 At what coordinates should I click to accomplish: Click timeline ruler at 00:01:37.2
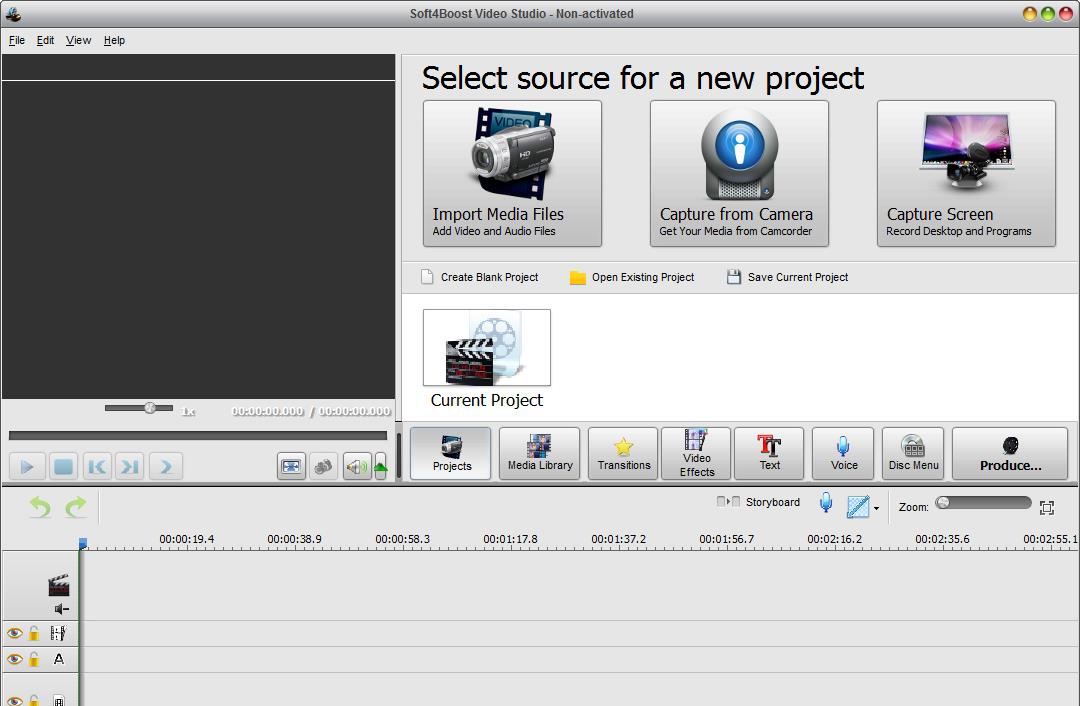pyautogui.click(x=619, y=539)
